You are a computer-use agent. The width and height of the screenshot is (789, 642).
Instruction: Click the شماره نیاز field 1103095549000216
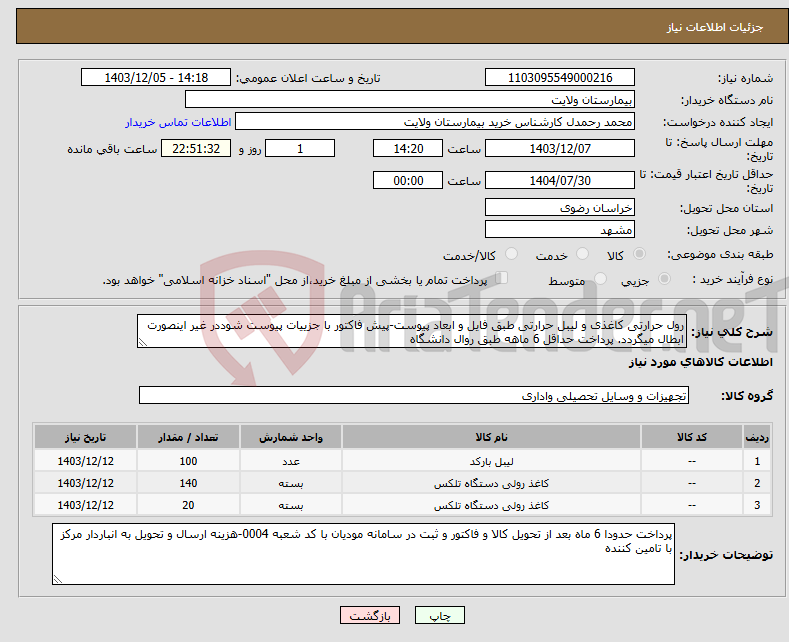pos(560,77)
